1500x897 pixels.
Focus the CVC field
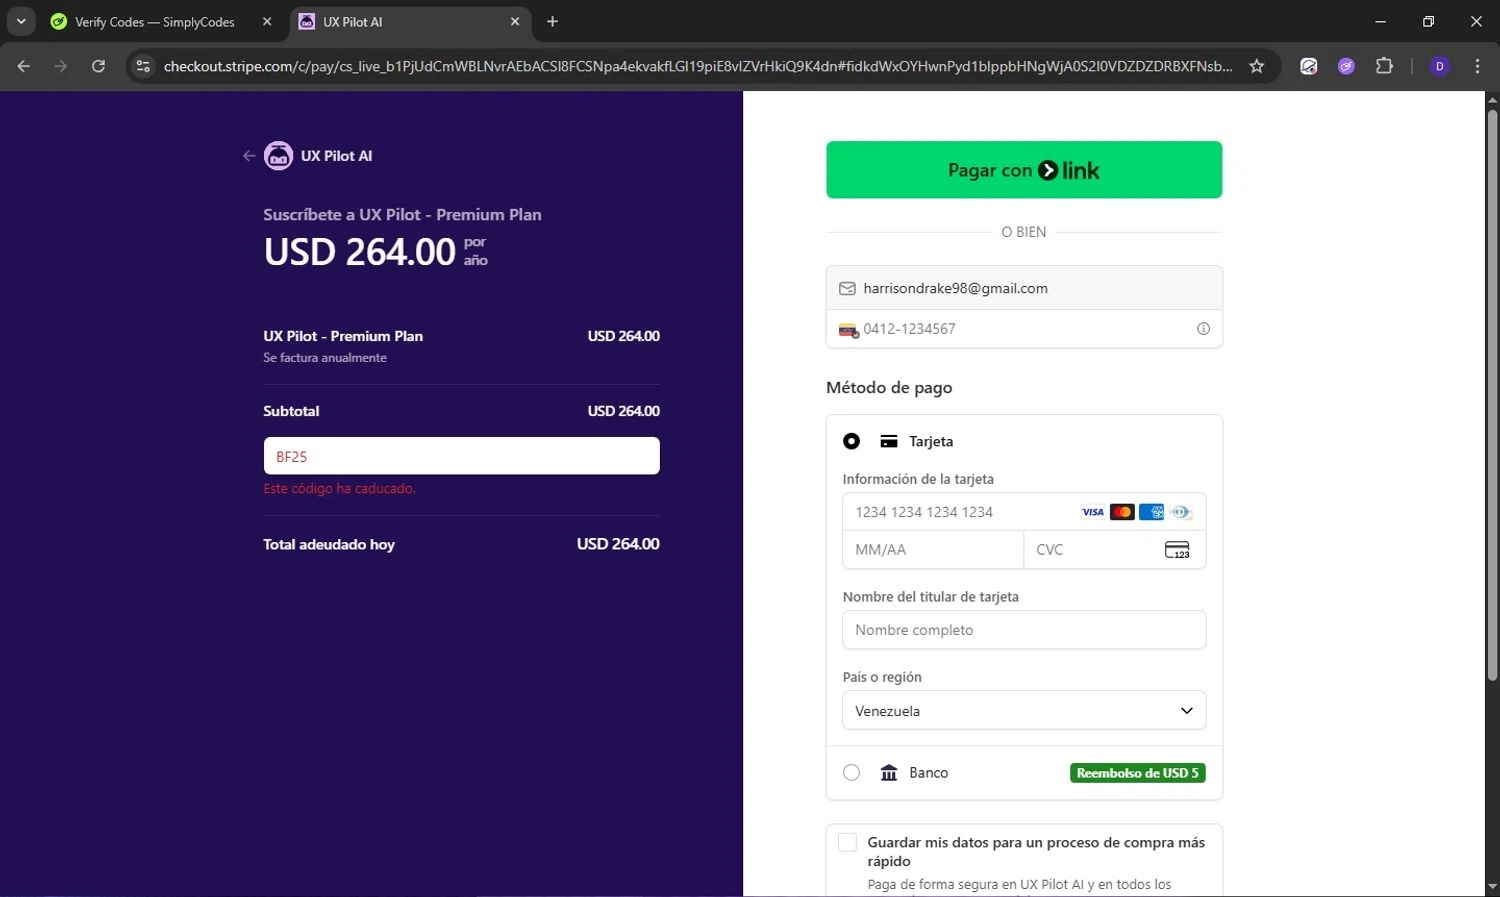1115,550
